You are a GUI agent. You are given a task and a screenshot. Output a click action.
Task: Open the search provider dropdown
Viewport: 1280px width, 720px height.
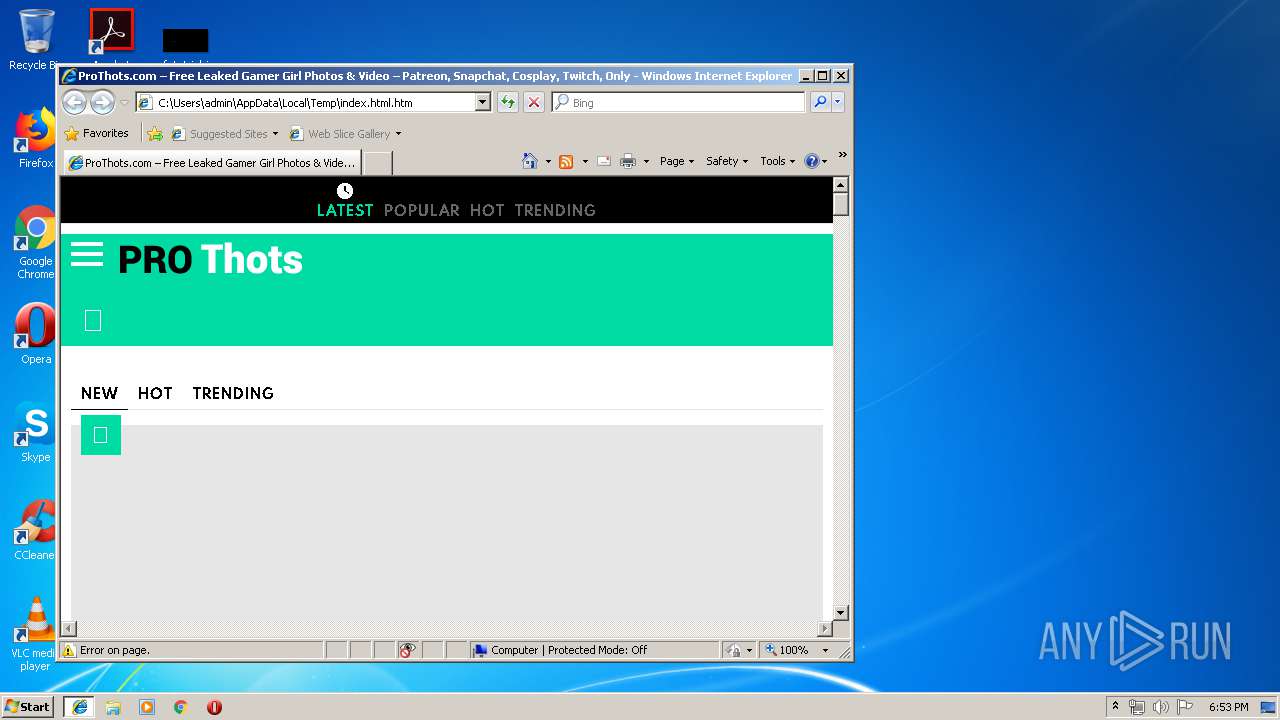[x=838, y=102]
